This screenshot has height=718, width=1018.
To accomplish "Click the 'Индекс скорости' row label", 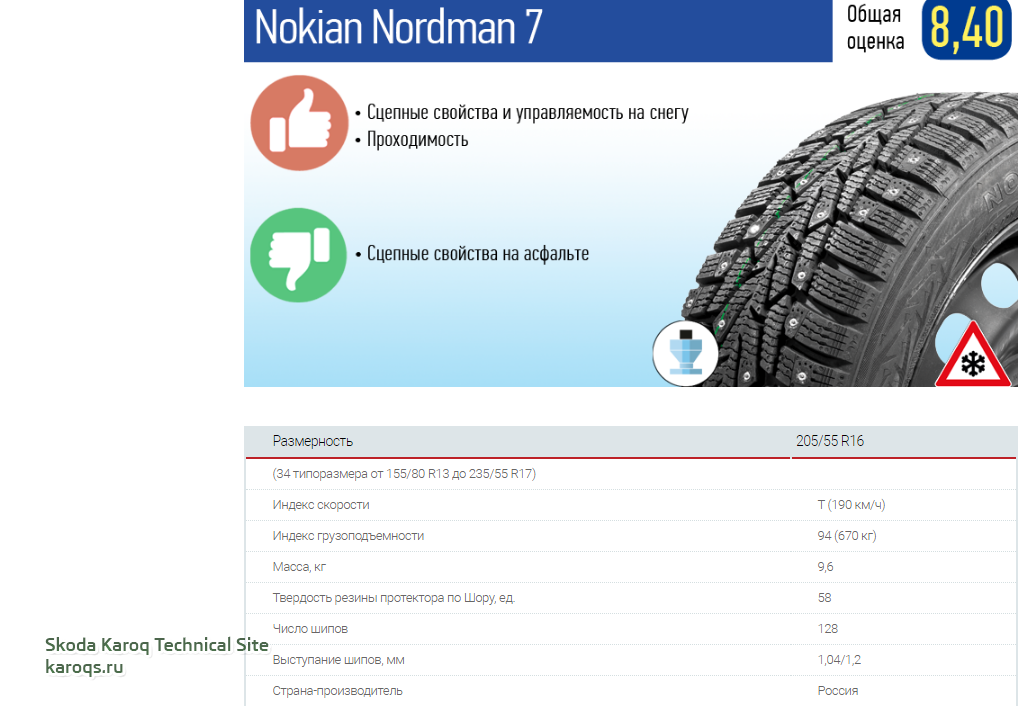I will tap(321, 505).
